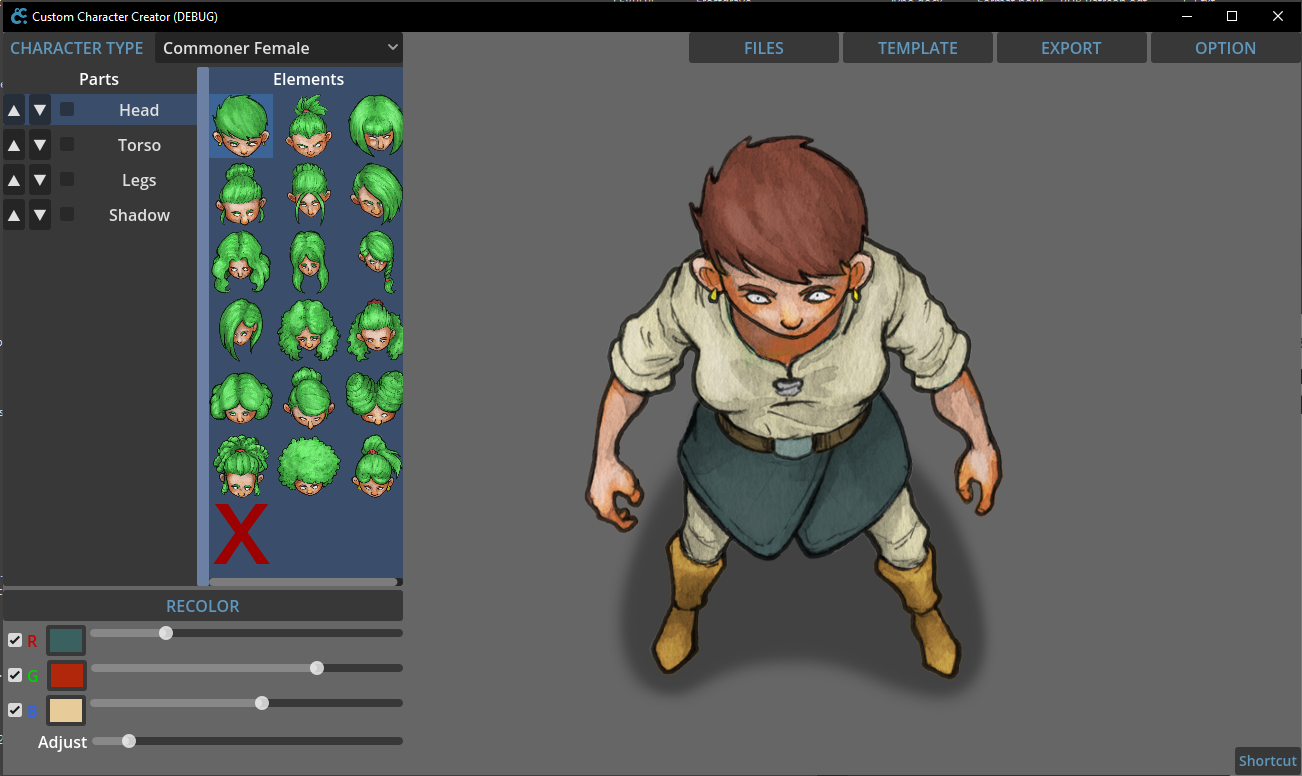The width and height of the screenshot is (1302, 776).
Task: Click the Elements panel horizontal scrollbar
Action: [x=303, y=581]
